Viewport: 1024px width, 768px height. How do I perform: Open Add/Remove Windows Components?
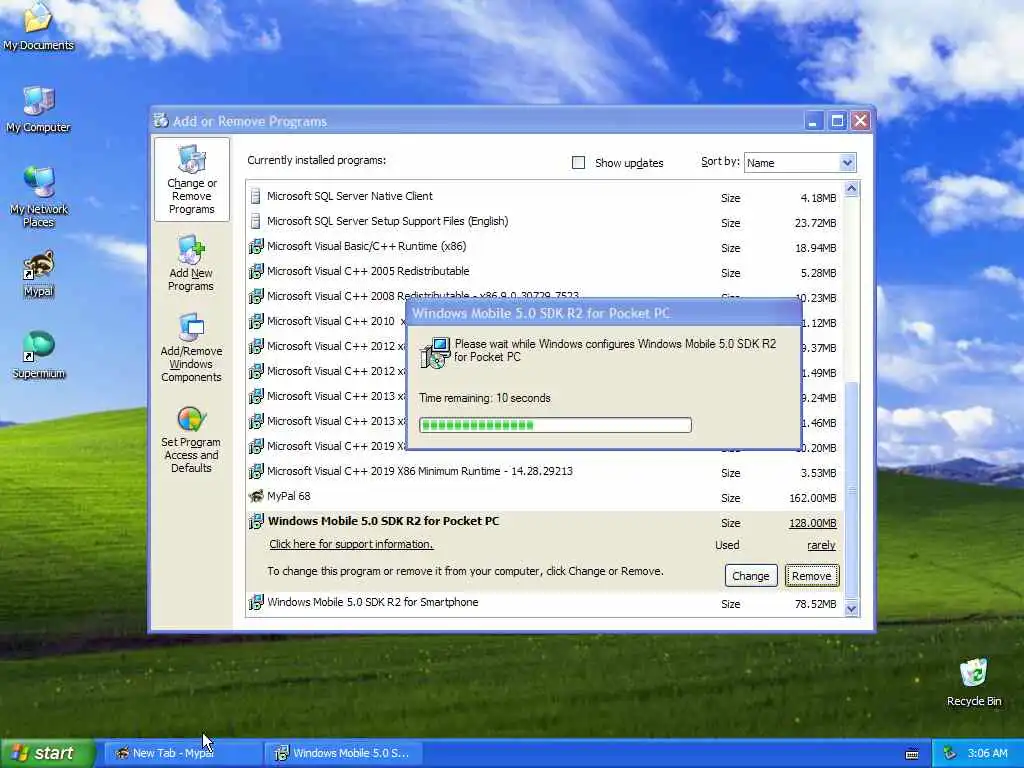(x=191, y=347)
